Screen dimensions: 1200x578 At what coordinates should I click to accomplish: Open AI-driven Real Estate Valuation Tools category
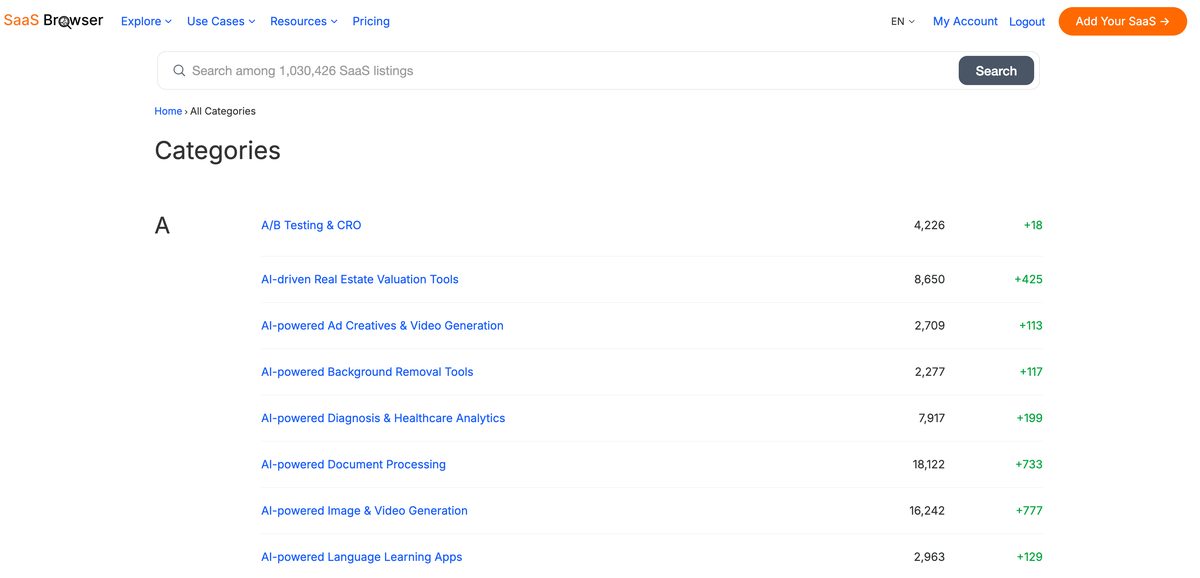pyautogui.click(x=360, y=279)
